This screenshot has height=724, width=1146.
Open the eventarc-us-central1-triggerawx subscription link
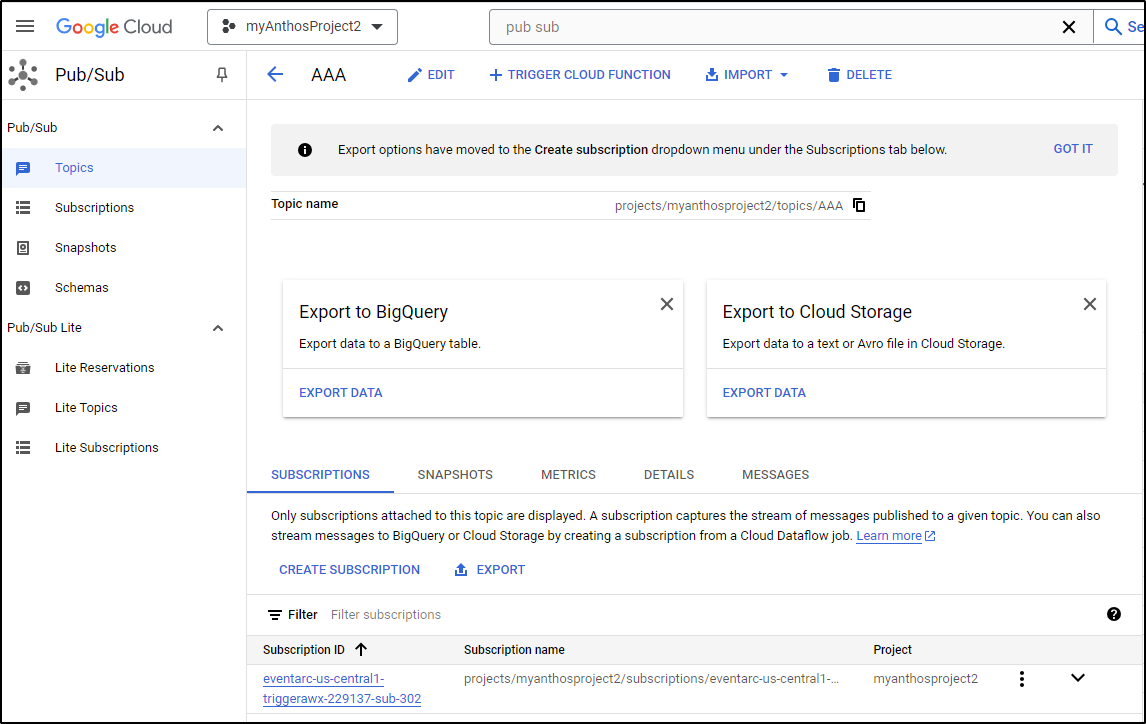(341, 689)
